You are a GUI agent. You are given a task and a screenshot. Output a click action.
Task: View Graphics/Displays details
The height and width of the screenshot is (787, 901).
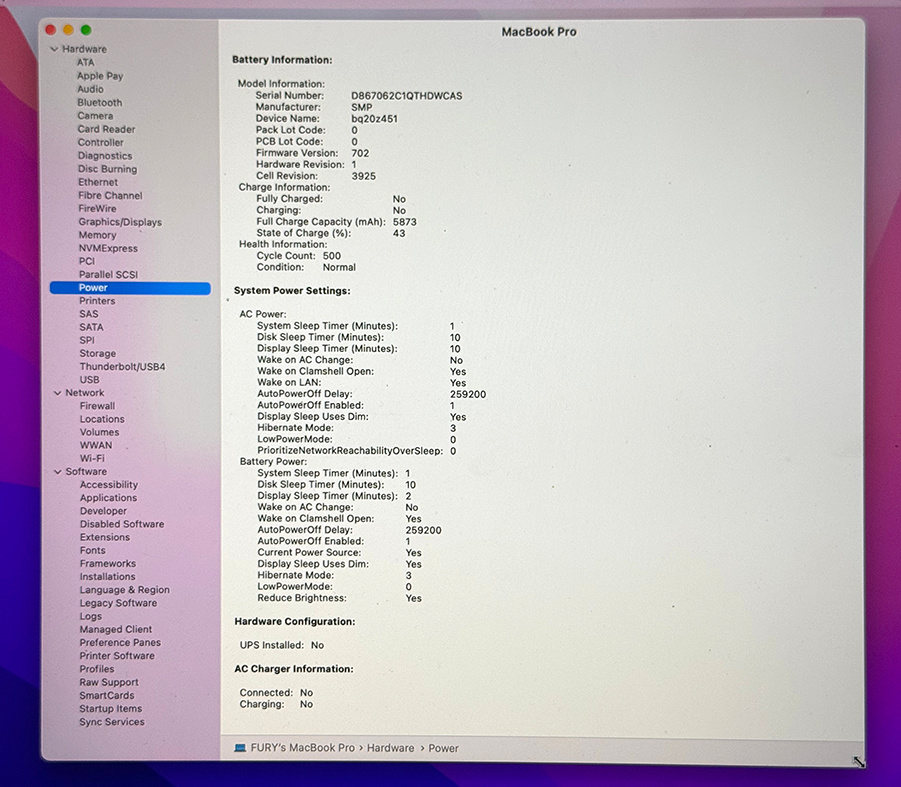click(x=119, y=221)
